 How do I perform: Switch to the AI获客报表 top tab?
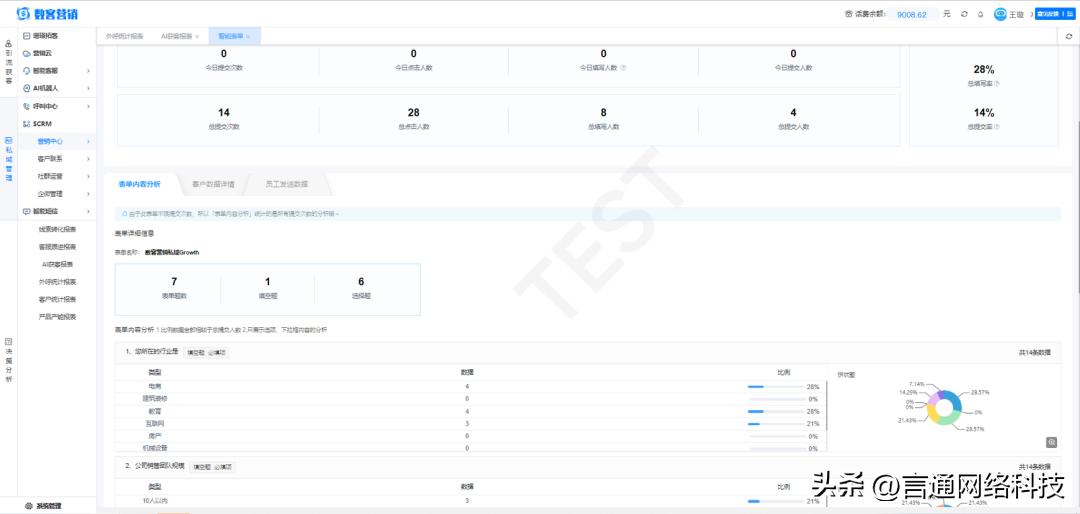point(176,36)
